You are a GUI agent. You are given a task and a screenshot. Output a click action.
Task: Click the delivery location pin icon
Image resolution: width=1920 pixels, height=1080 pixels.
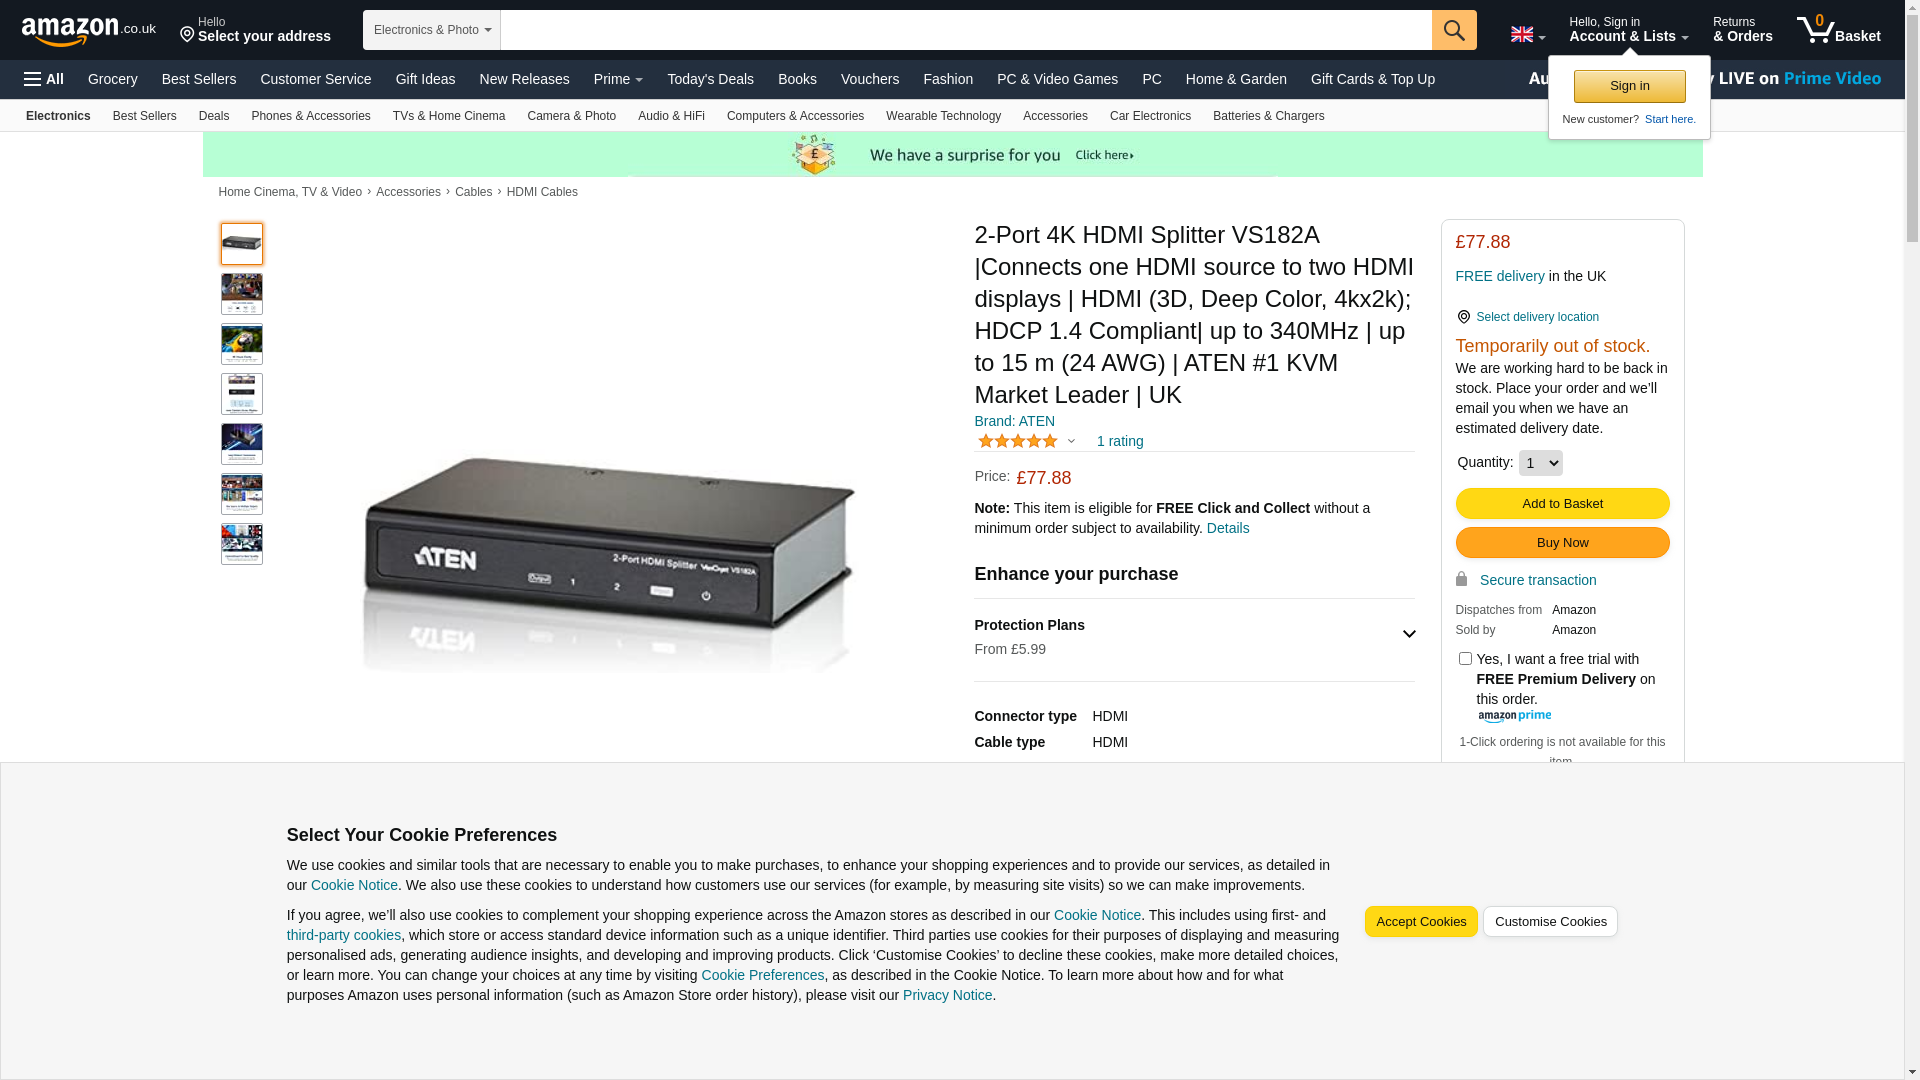click(1463, 317)
